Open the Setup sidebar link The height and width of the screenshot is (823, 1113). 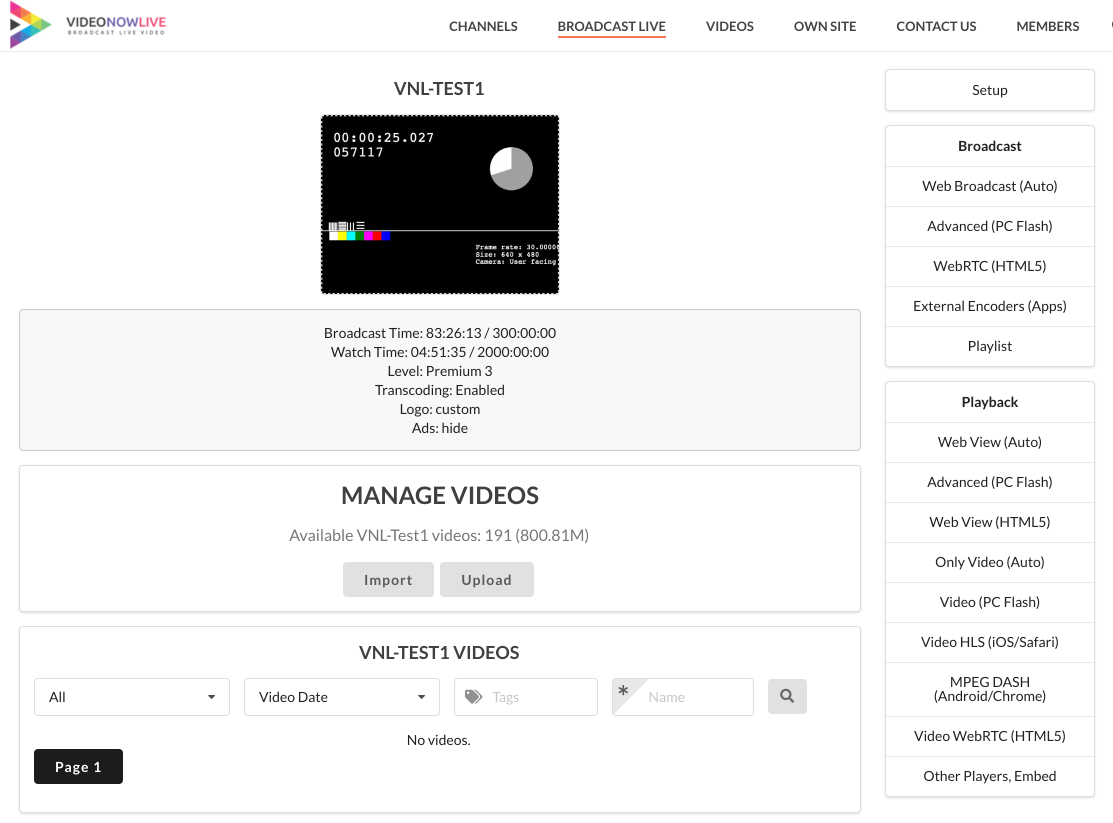989,90
